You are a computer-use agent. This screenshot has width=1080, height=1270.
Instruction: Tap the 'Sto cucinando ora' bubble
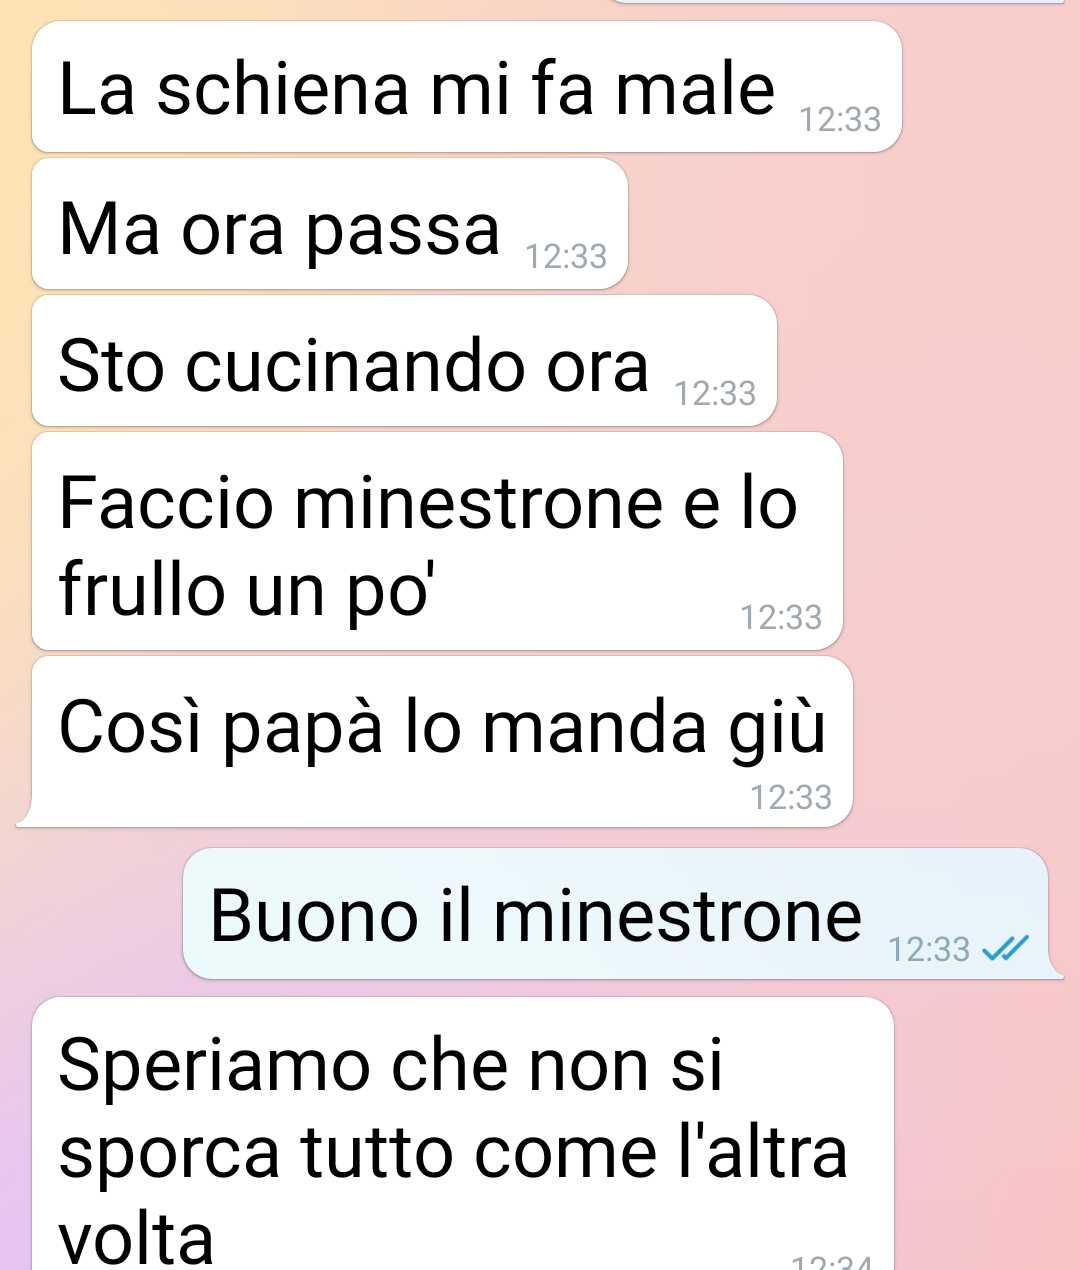(x=404, y=361)
